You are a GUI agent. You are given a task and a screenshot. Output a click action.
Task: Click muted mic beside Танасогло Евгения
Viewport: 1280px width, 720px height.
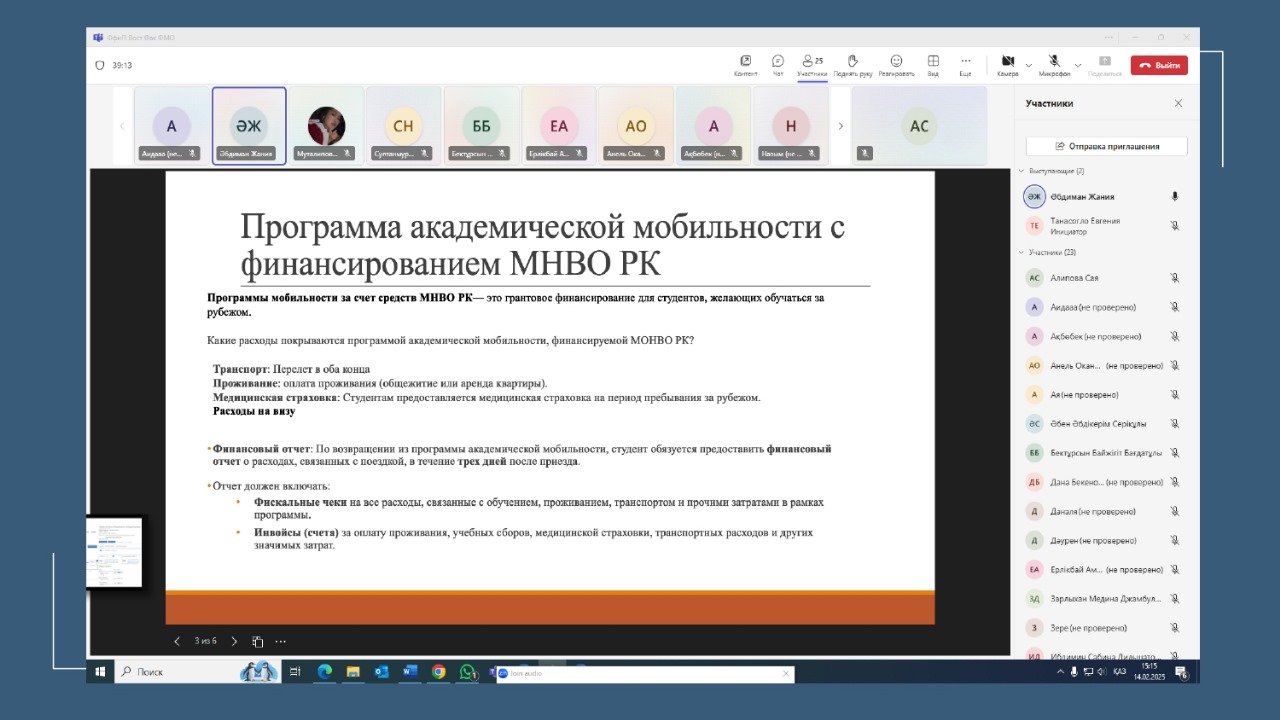point(1175,226)
